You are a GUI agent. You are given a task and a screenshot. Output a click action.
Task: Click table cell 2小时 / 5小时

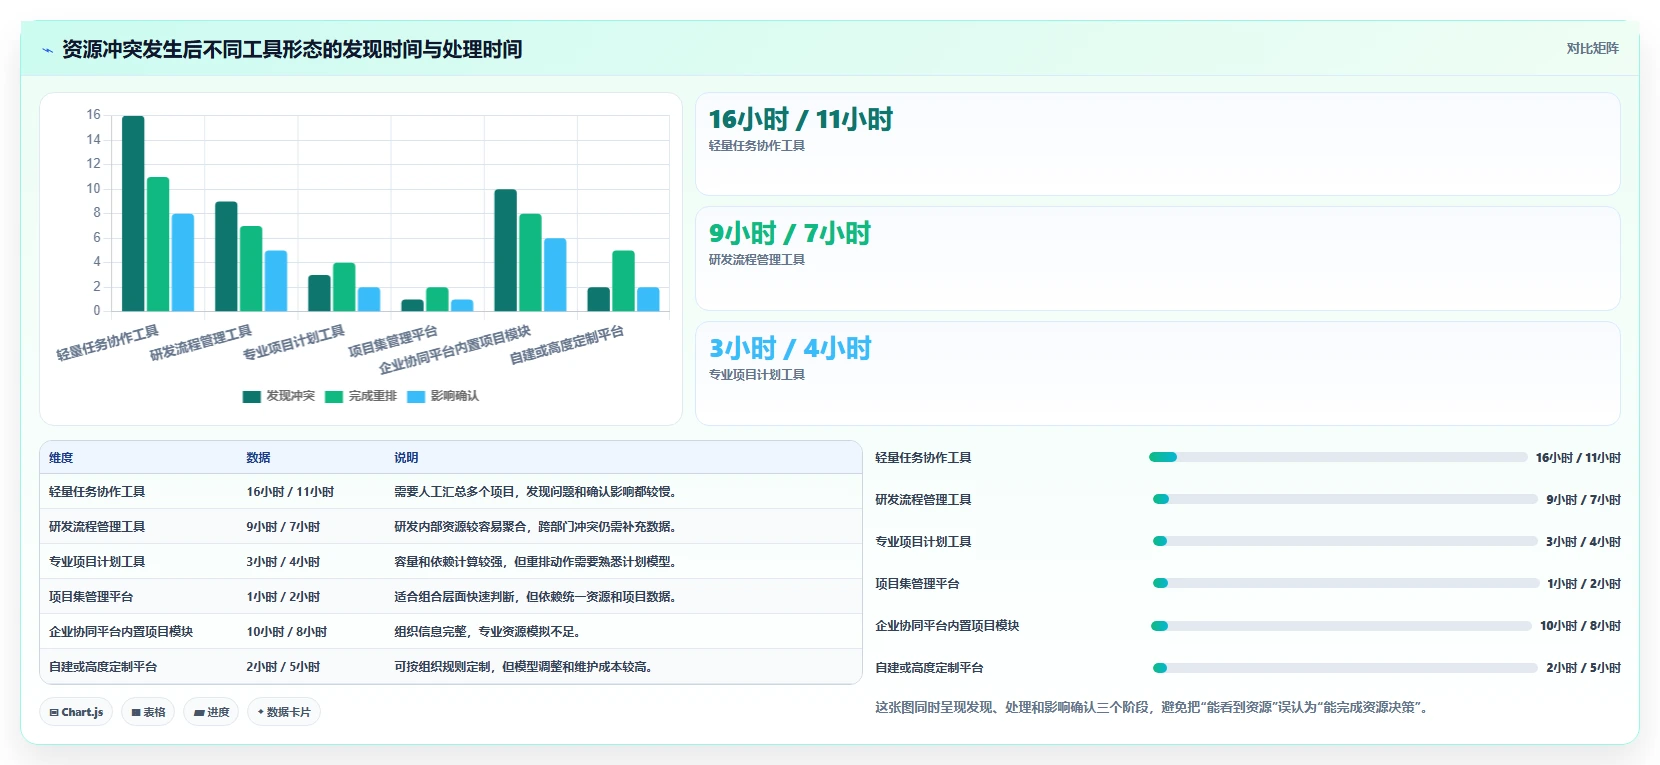pyautogui.click(x=283, y=667)
